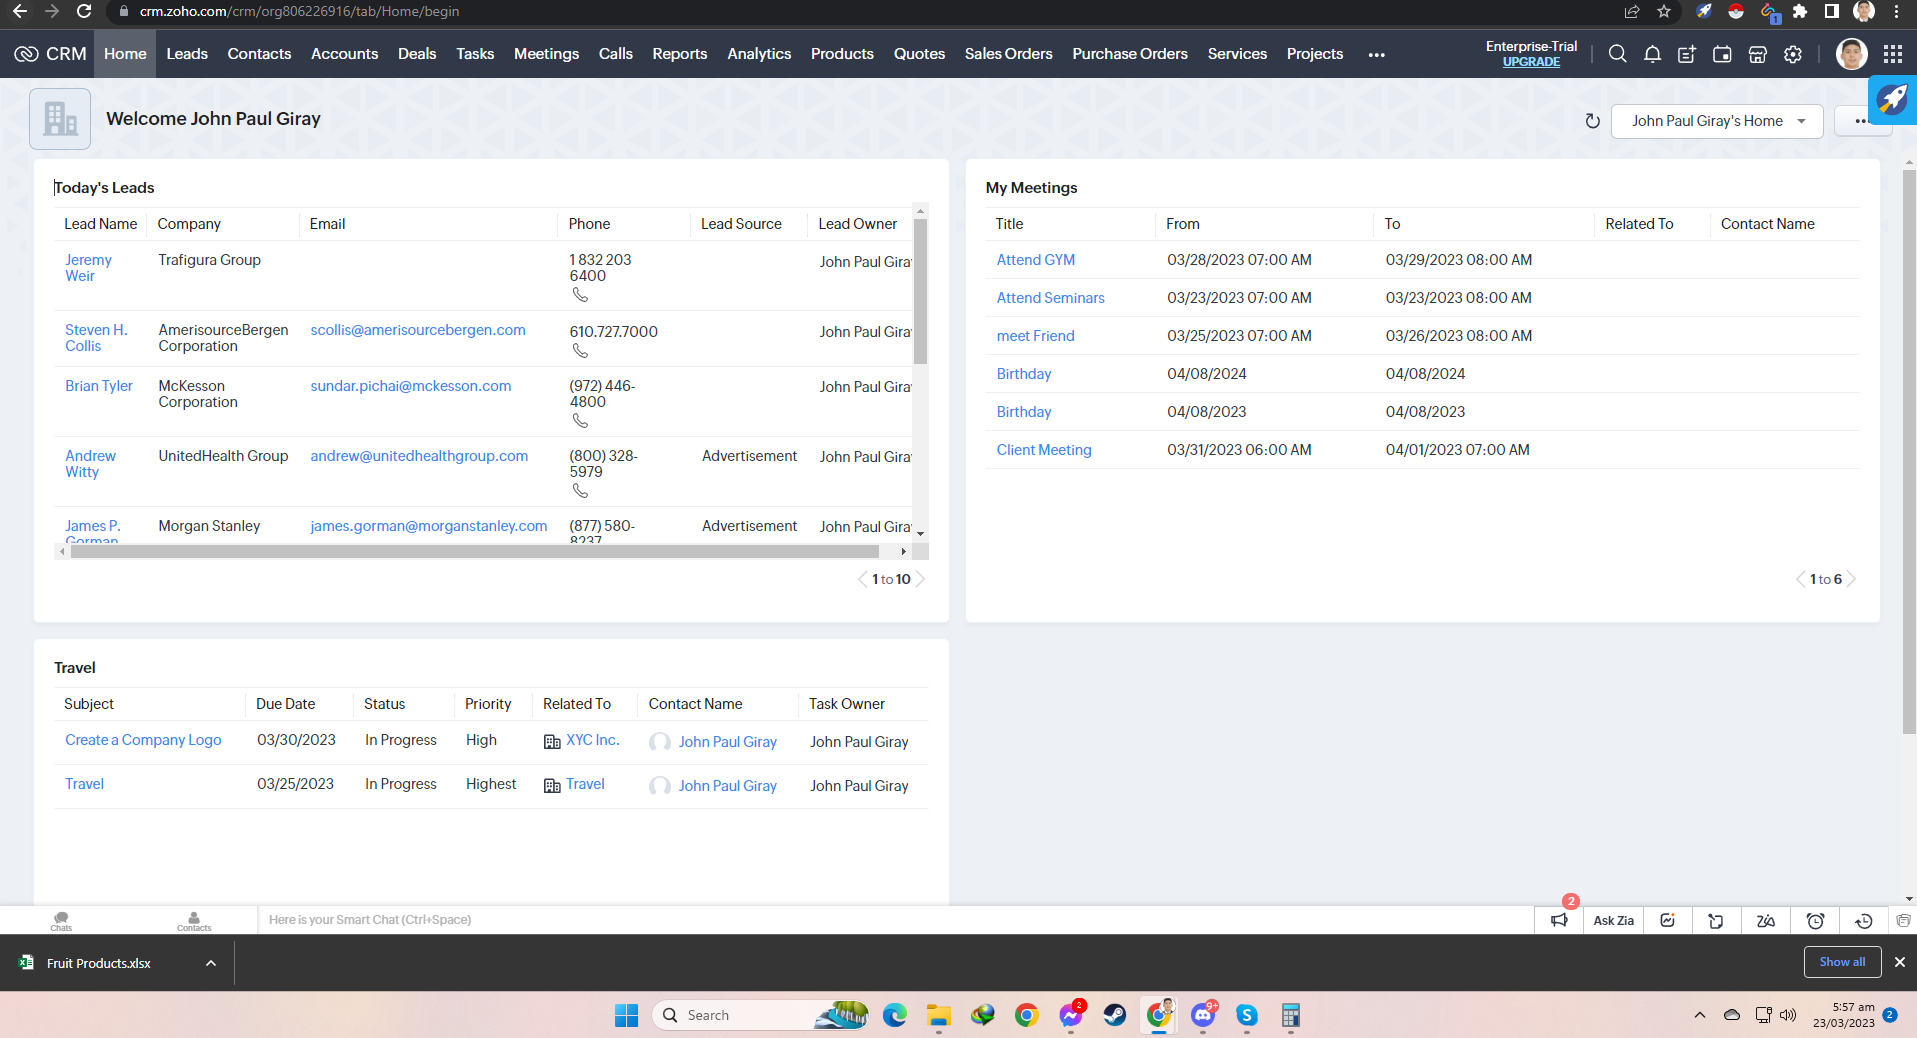Open the Steam app in the taskbar
The image size is (1917, 1038).
coord(1114,1015)
